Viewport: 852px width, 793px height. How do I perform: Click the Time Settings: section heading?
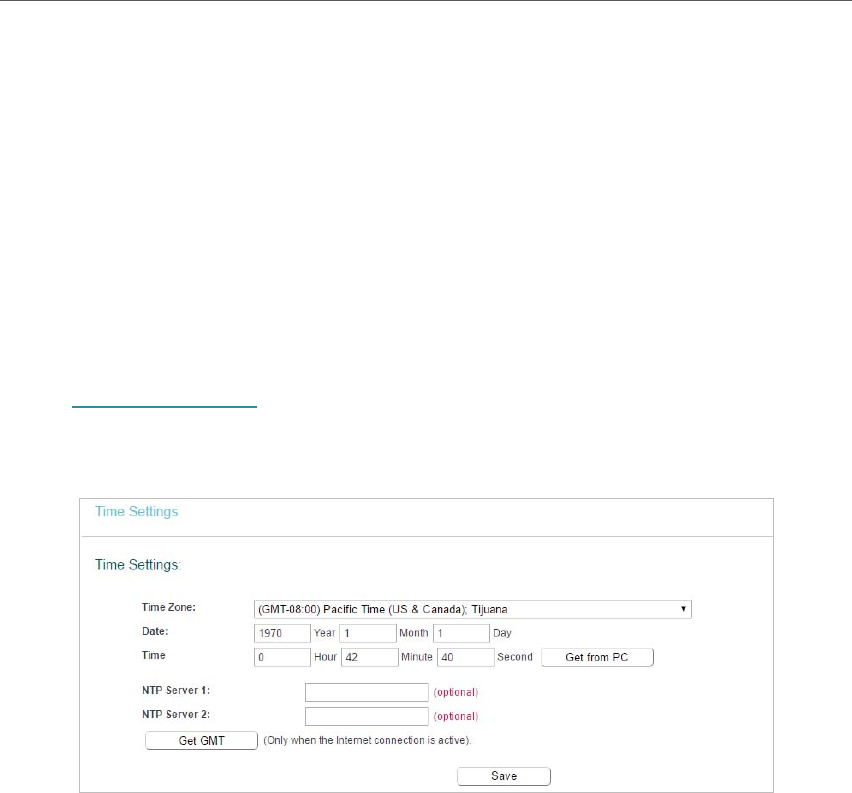pyautogui.click(x=137, y=565)
